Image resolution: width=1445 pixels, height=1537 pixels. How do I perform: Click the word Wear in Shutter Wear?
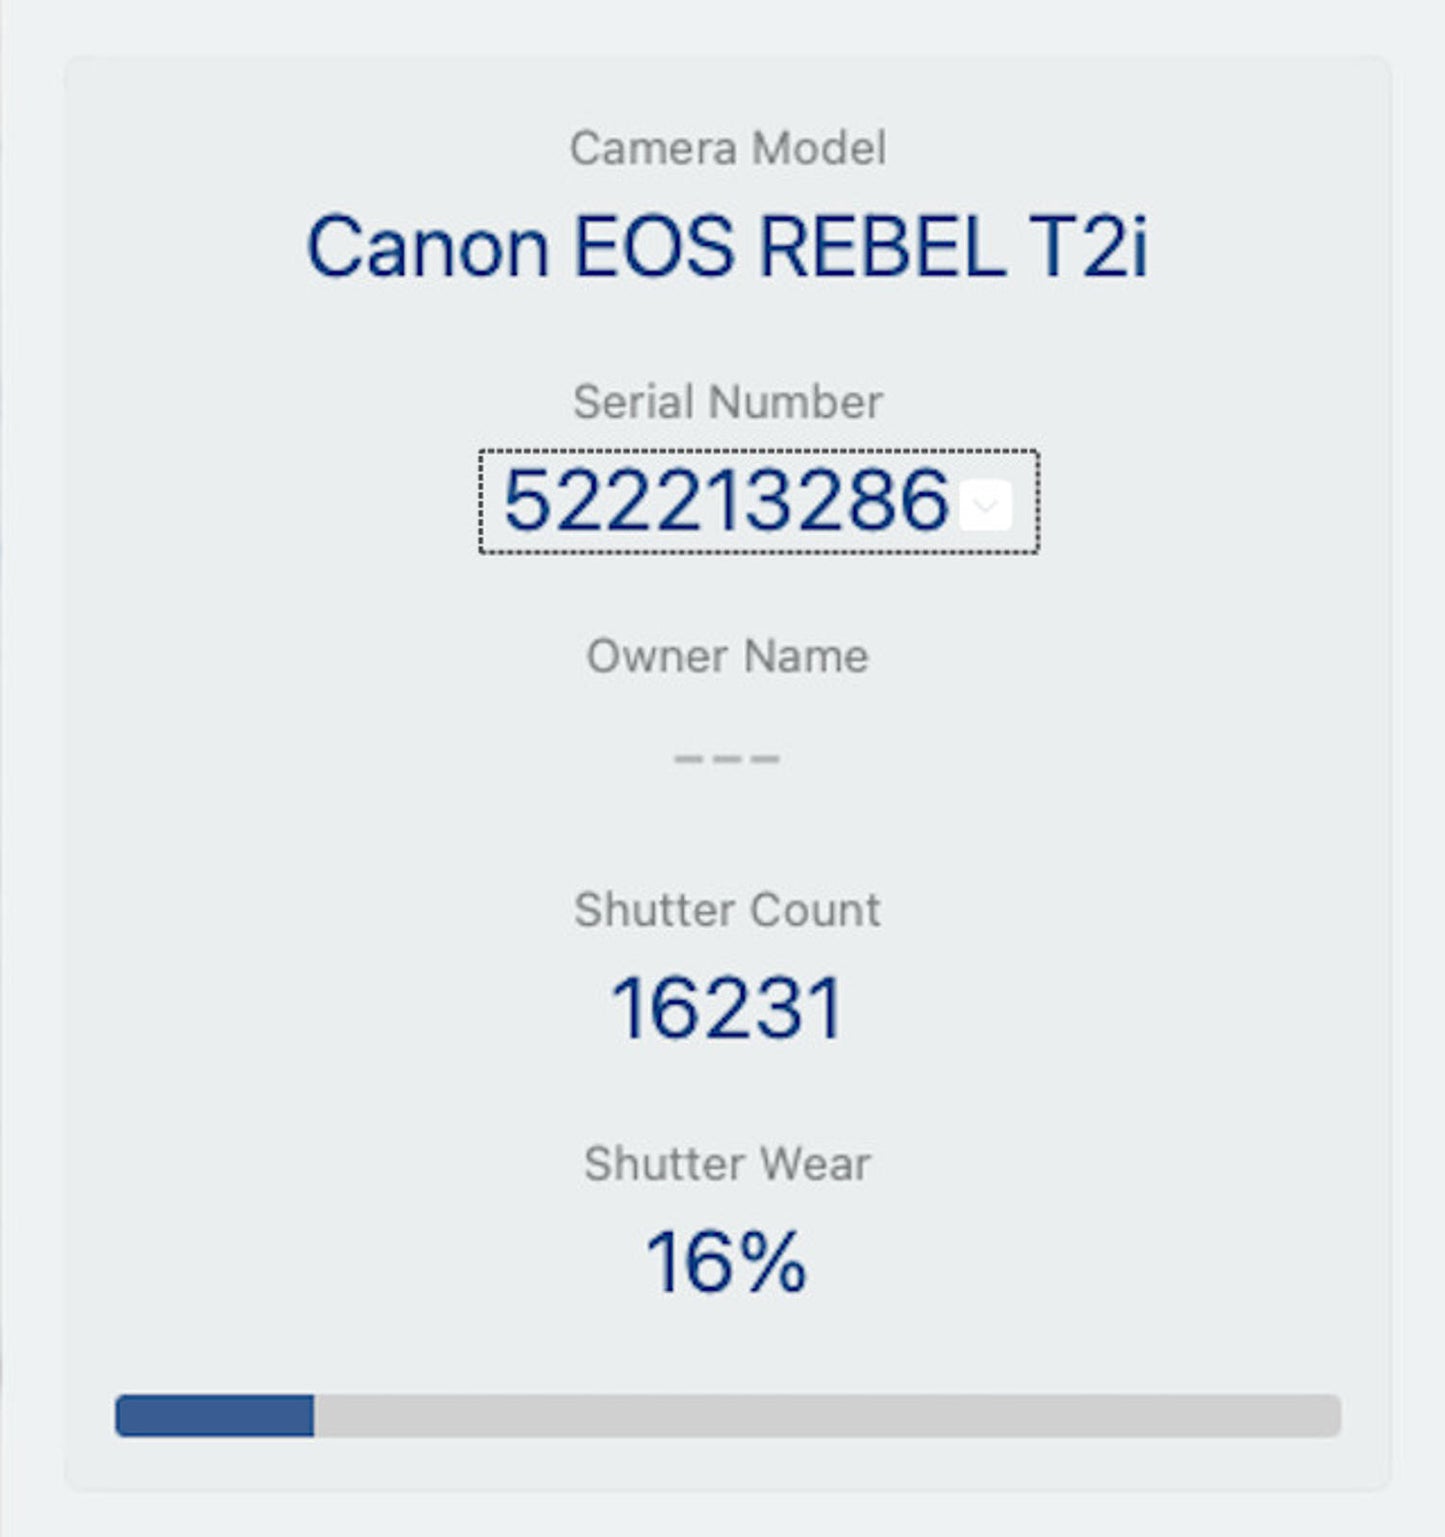coord(815,1164)
